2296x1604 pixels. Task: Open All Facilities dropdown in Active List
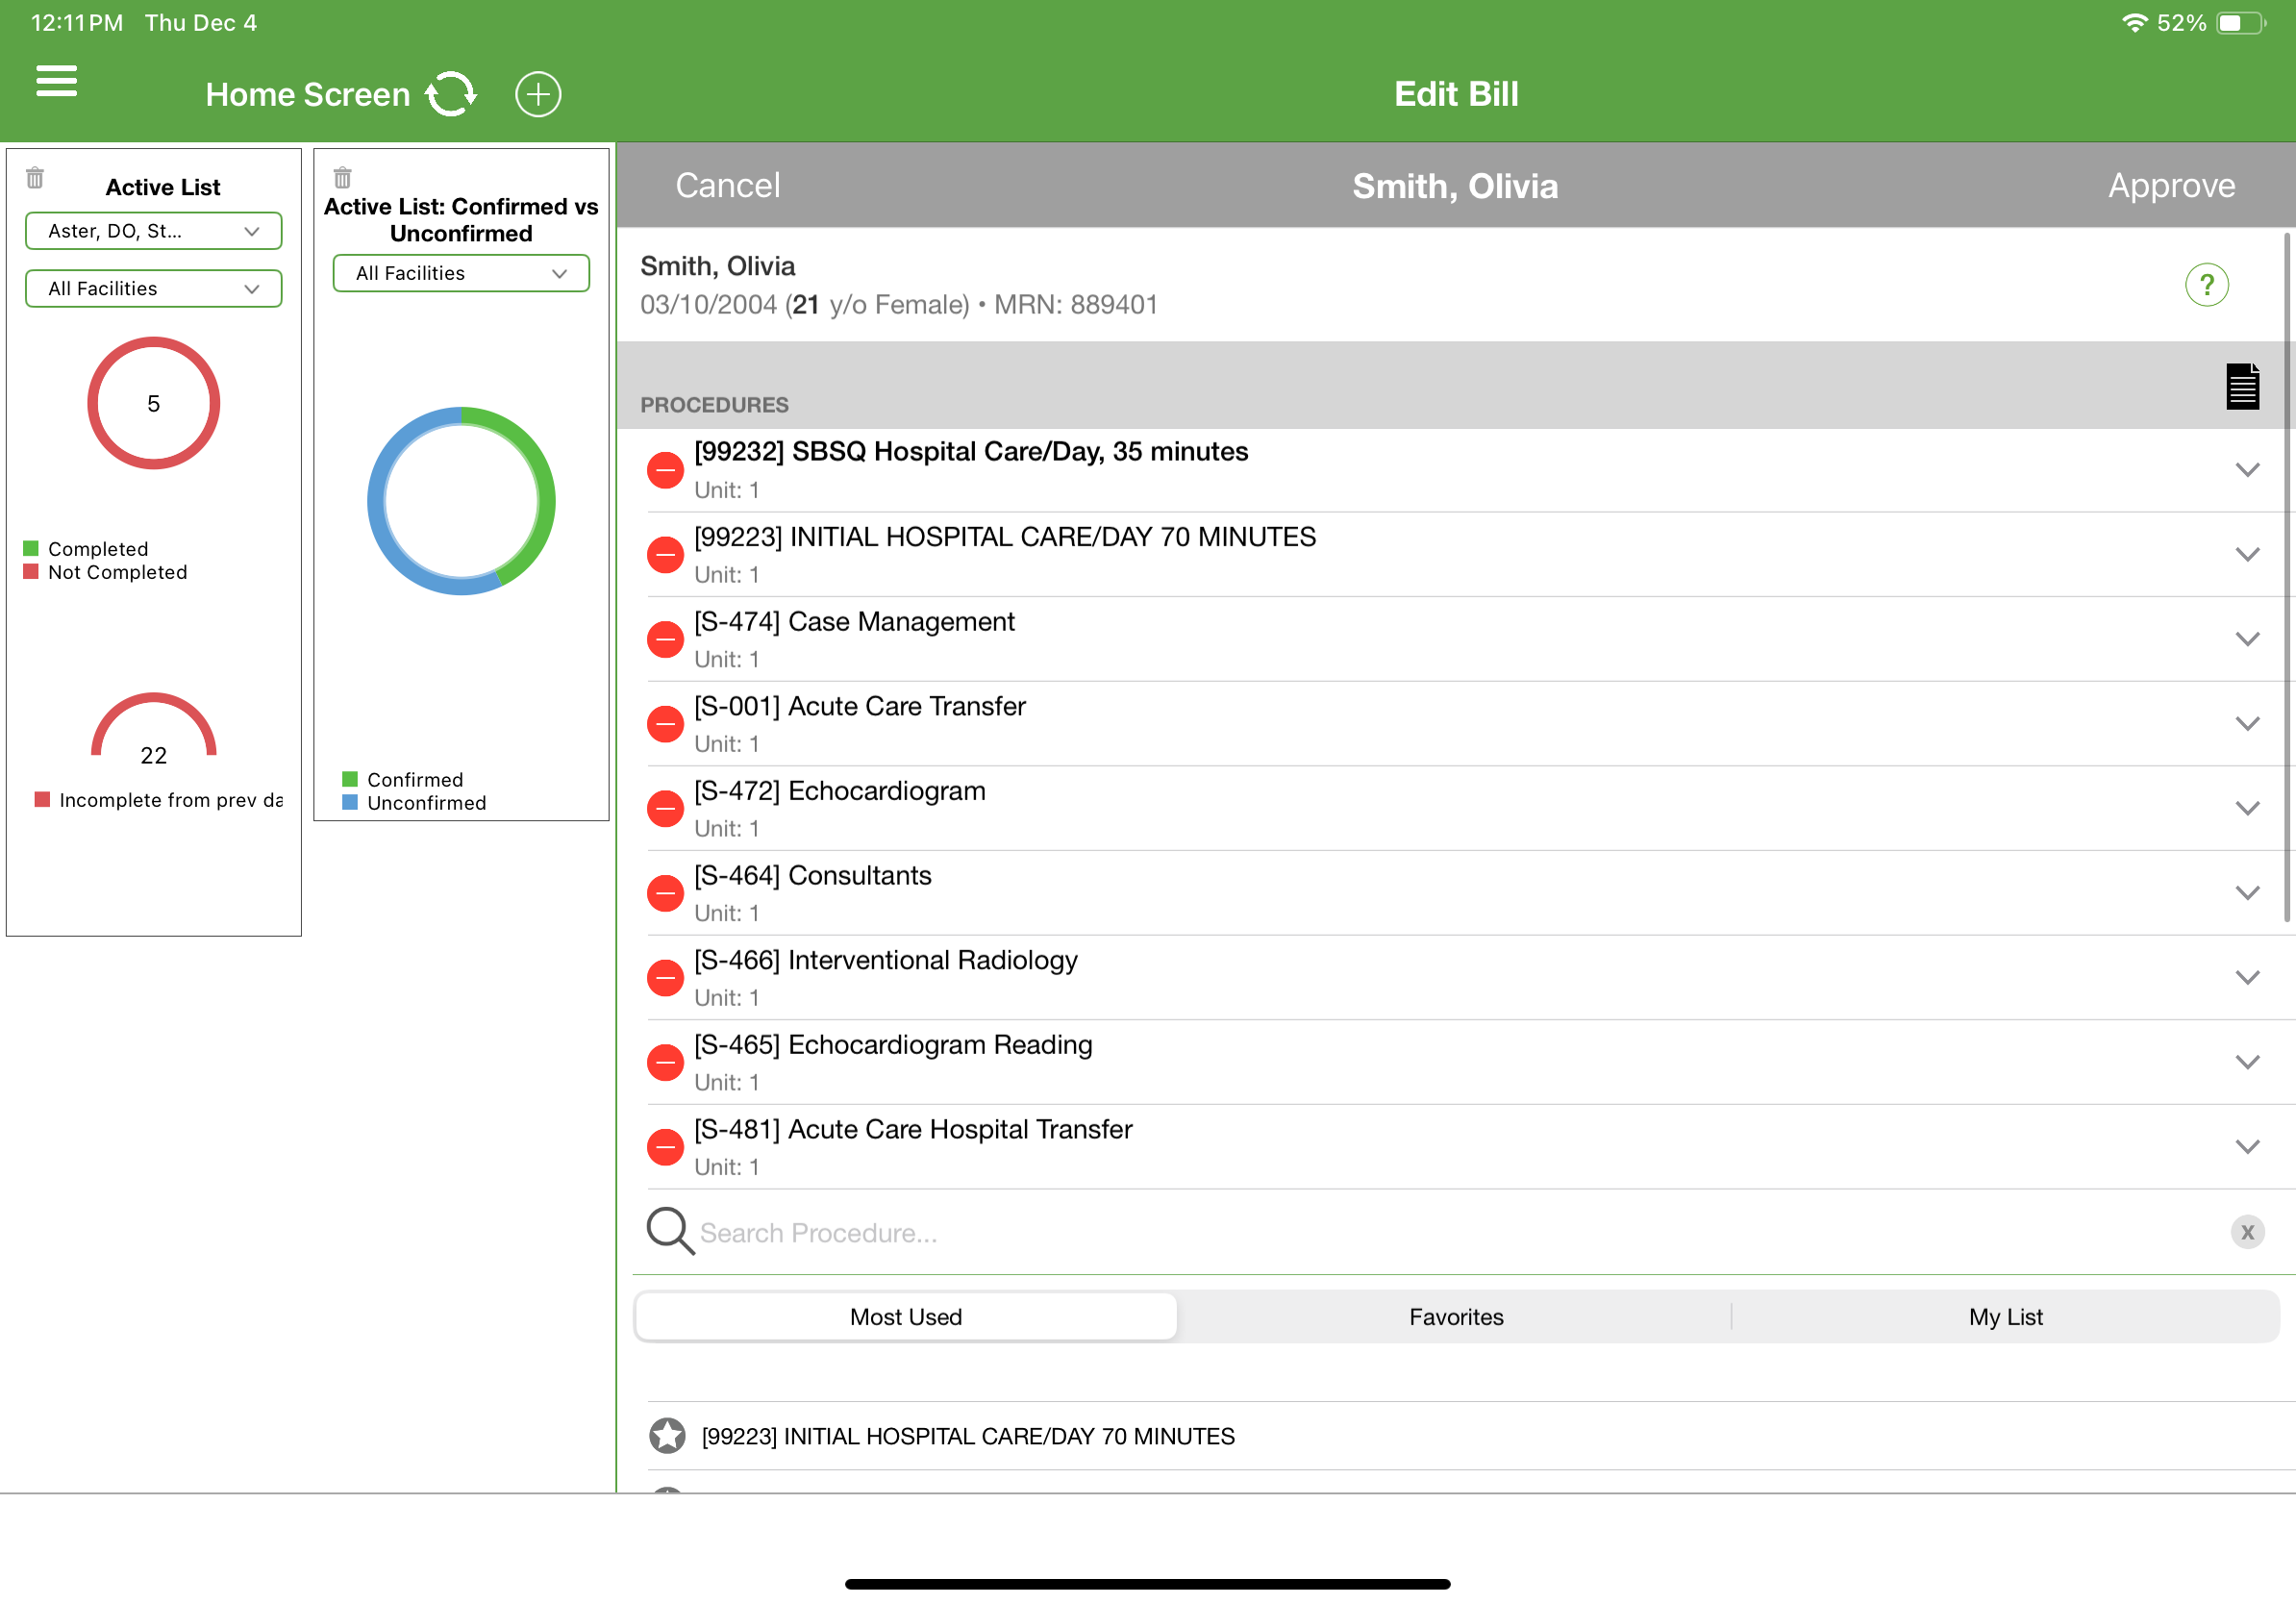pyautogui.click(x=154, y=289)
